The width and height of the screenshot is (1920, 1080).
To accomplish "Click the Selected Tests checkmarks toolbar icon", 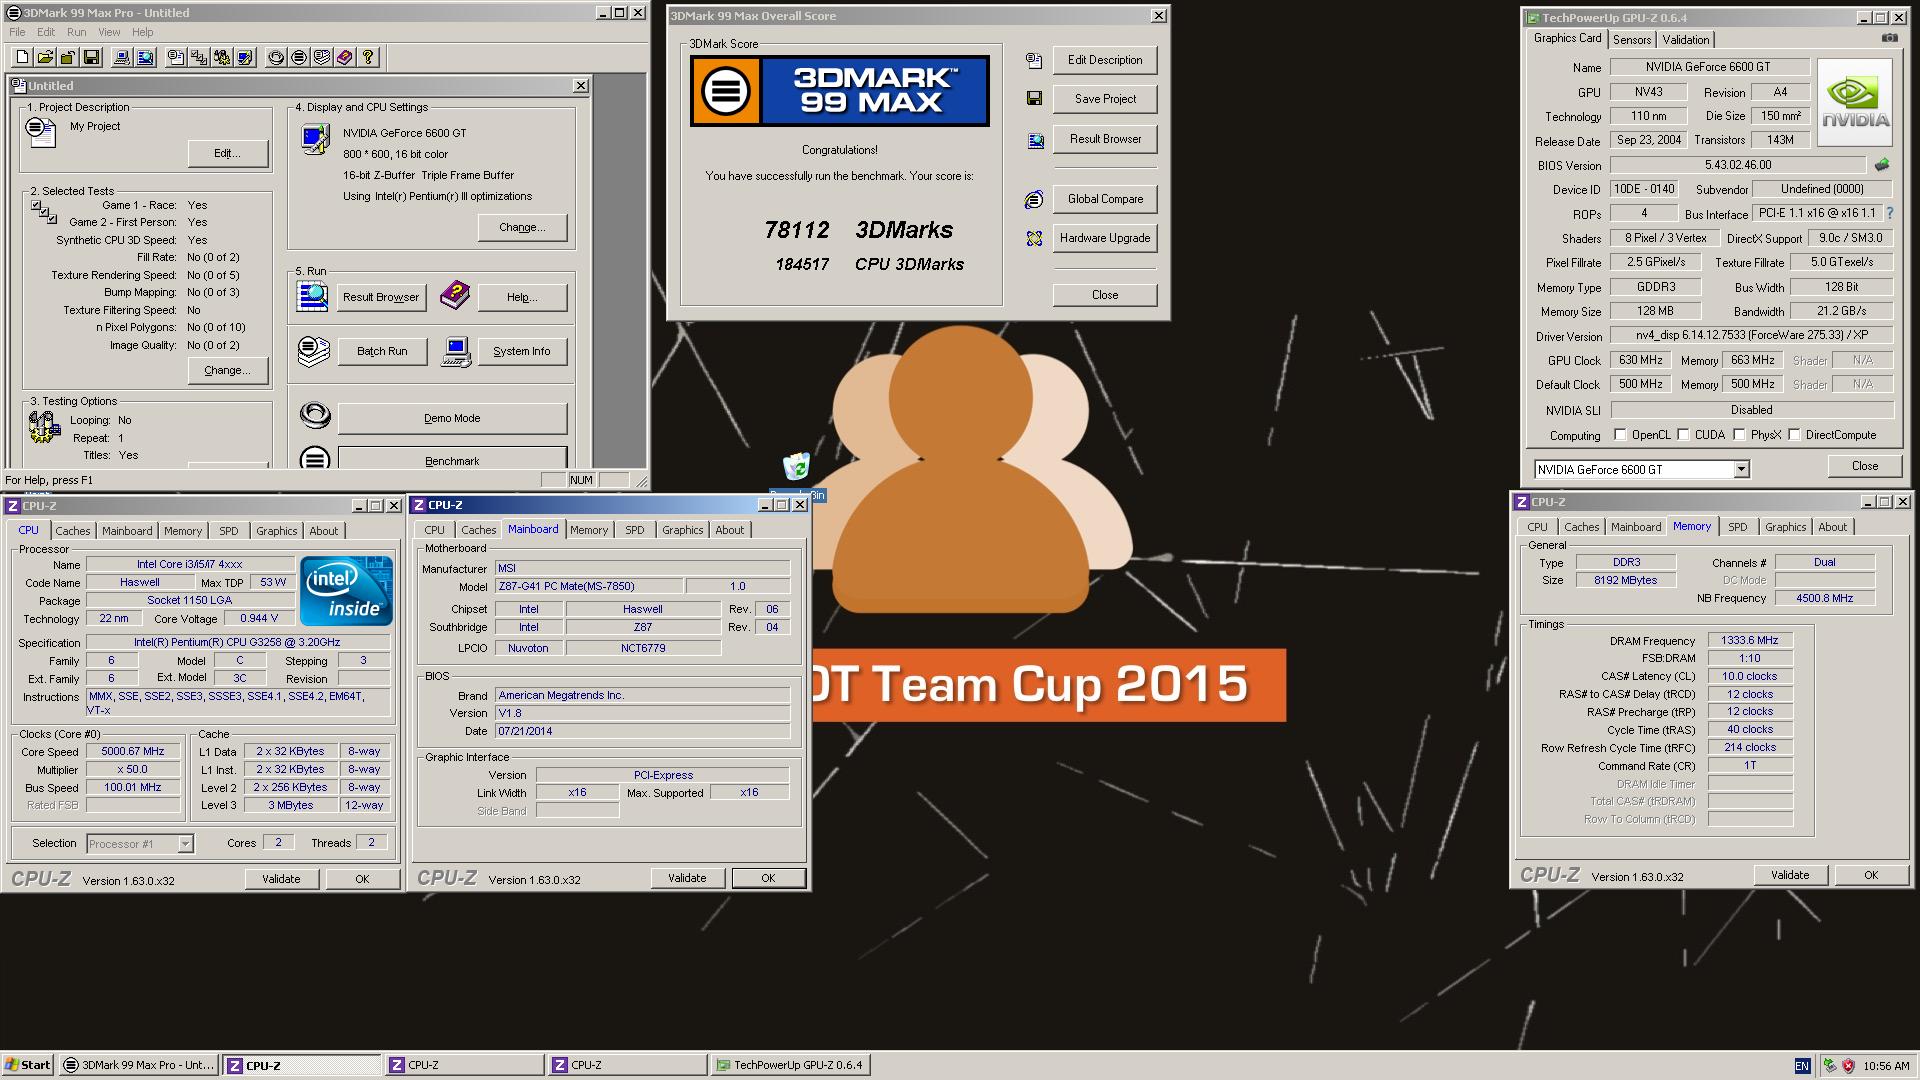I will pyautogui.click(x=199, y=58).
